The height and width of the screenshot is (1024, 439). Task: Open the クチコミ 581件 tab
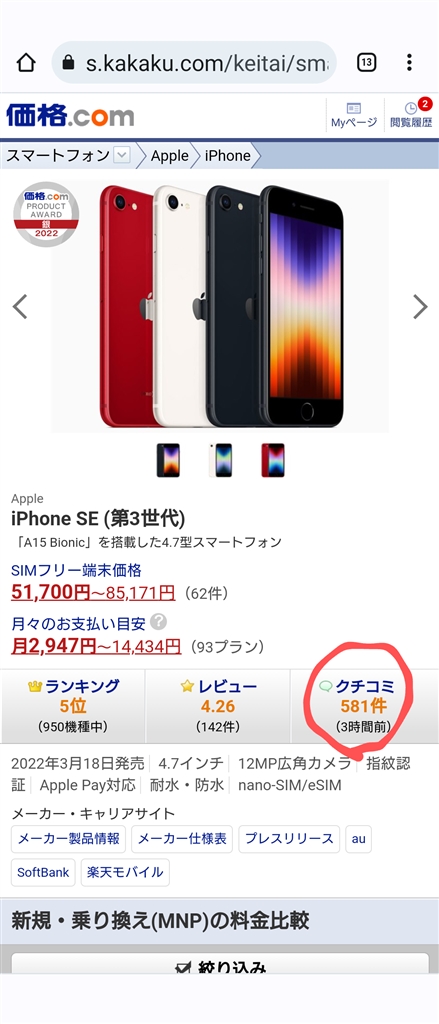(x=365, y=706)
